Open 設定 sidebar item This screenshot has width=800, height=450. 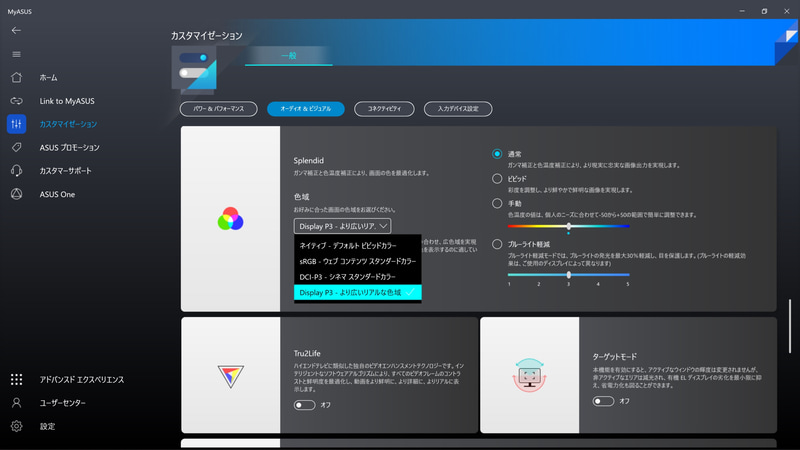tap(47, 426)
